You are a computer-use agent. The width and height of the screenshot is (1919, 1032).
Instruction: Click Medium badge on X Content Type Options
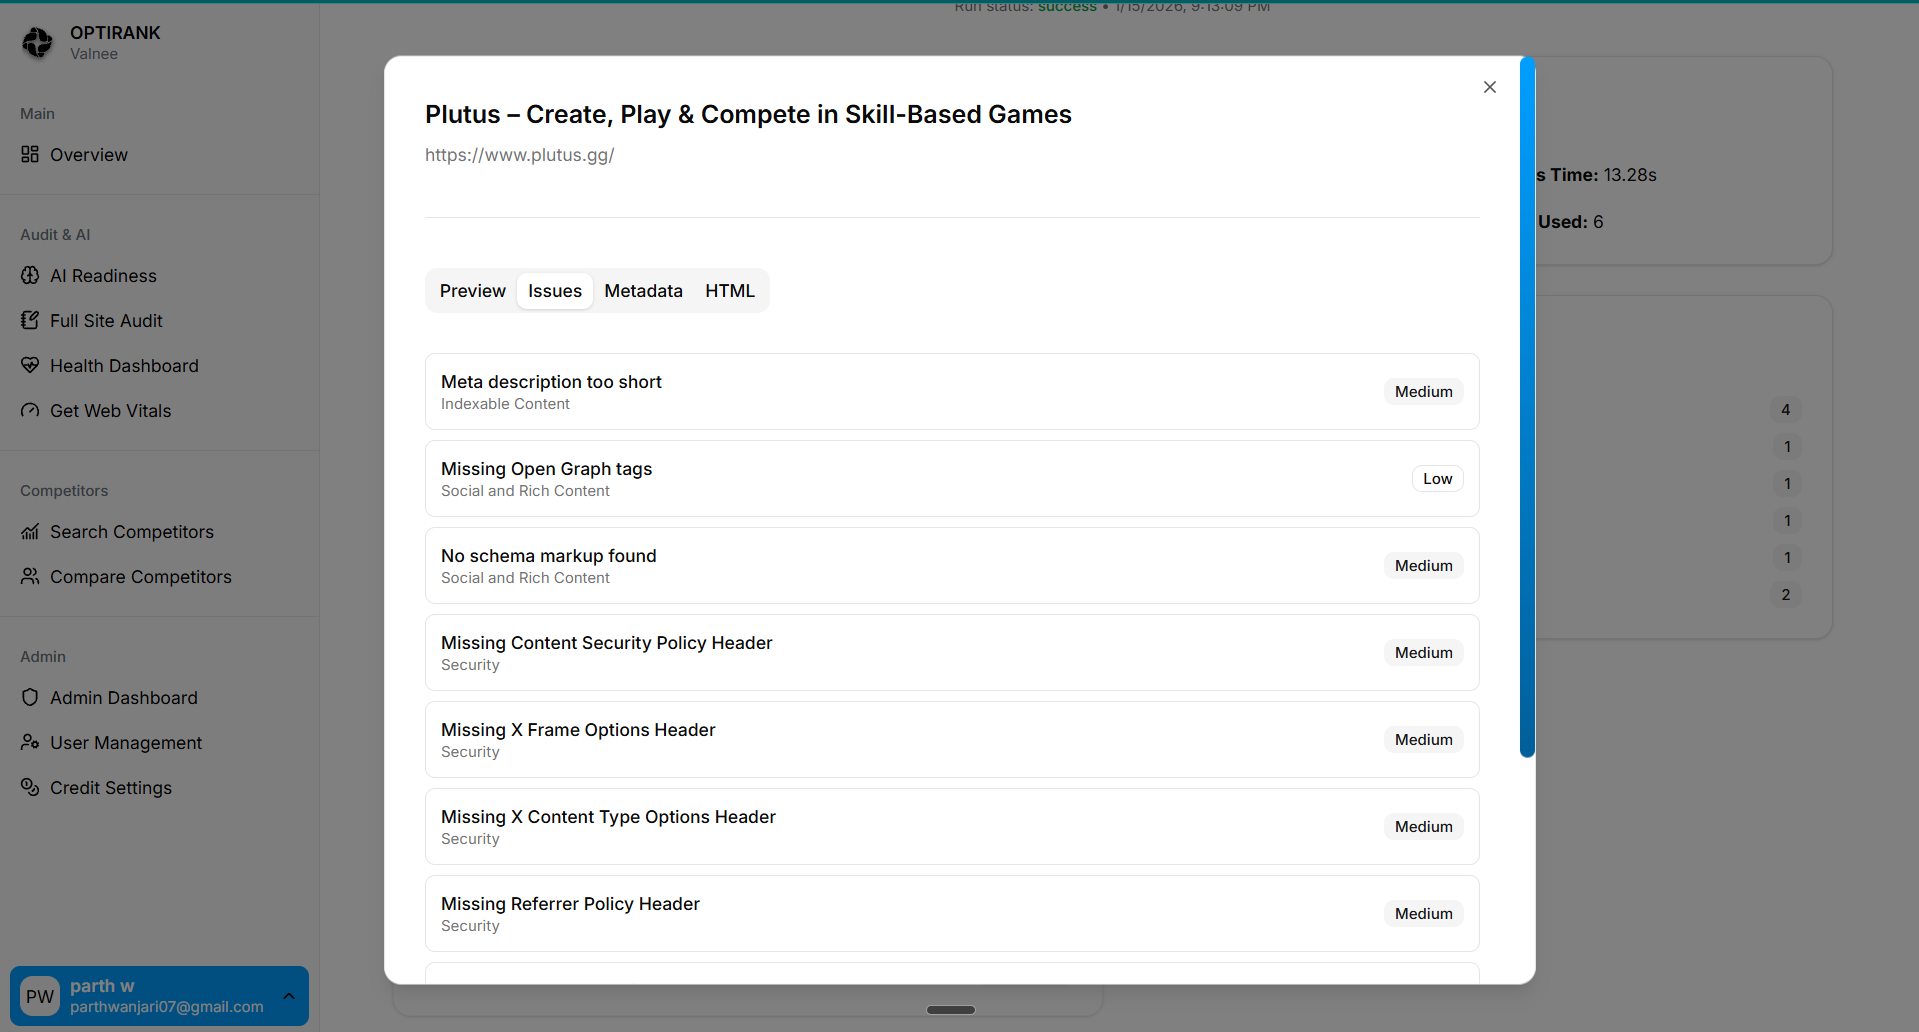tap(1424, 827)
